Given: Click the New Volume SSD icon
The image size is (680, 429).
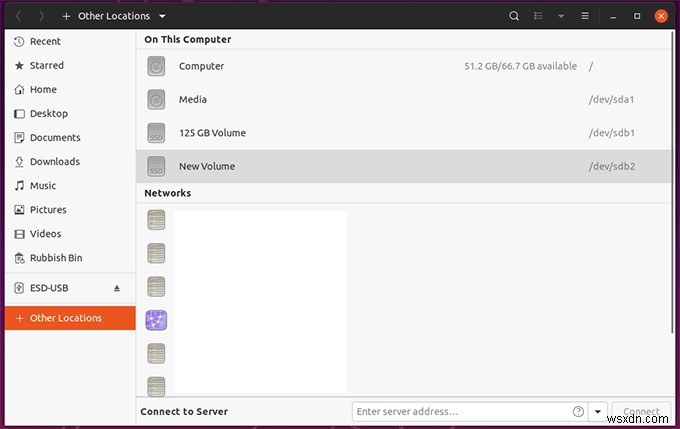Looking at the screenshot, I should pos(156,167).
